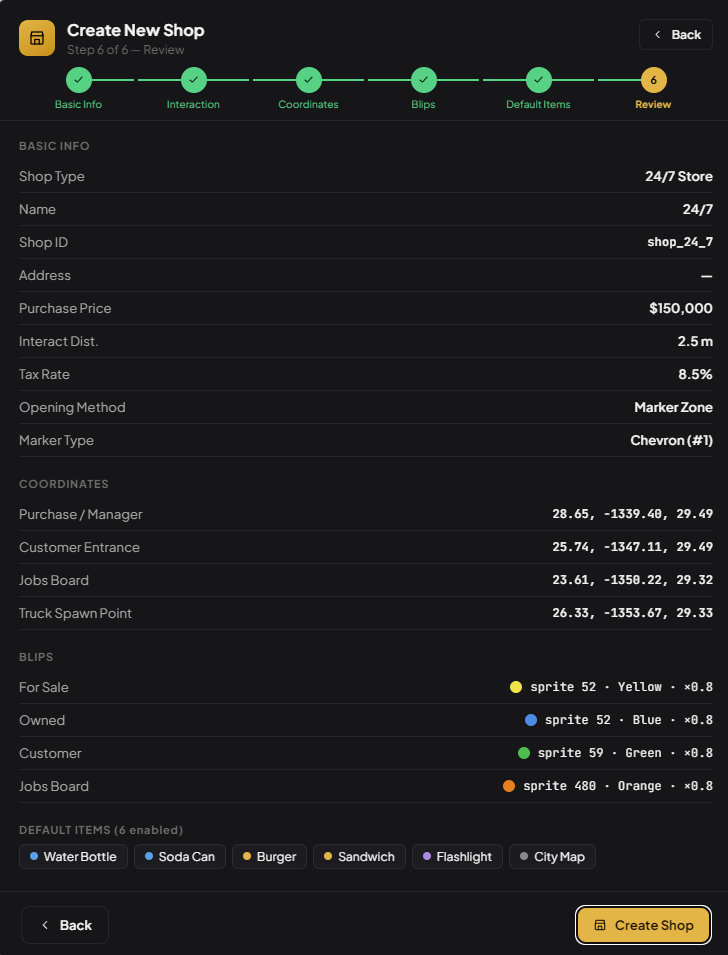
Task: Click the Default Items (6 enabled) heading
Action: (x=101, y=830)
